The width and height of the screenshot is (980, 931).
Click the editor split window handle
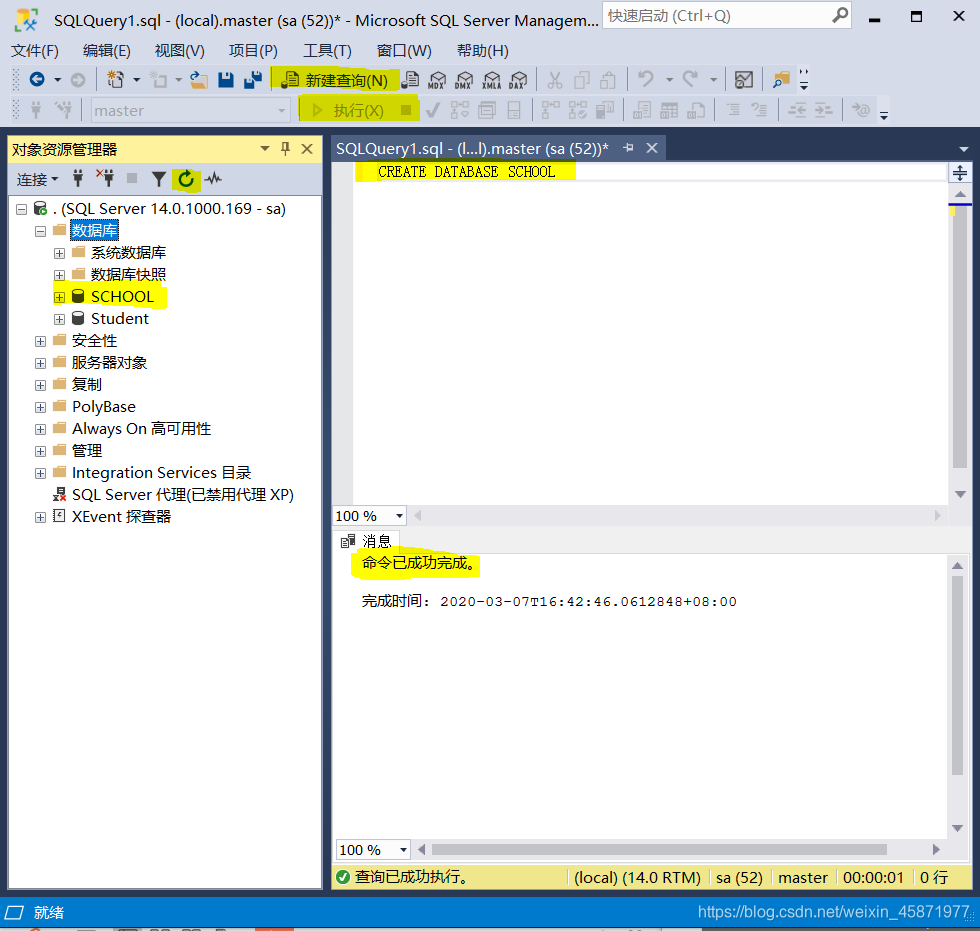pyautogui.click(x=960, y=172)
